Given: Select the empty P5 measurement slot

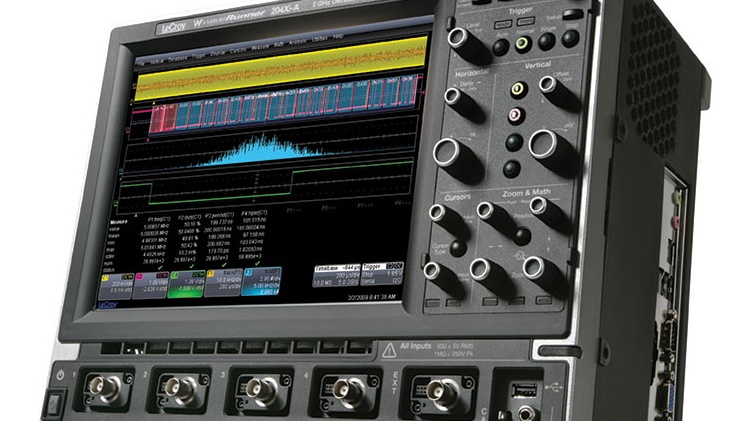Looking at the screenshot, I should coord(293,210).
